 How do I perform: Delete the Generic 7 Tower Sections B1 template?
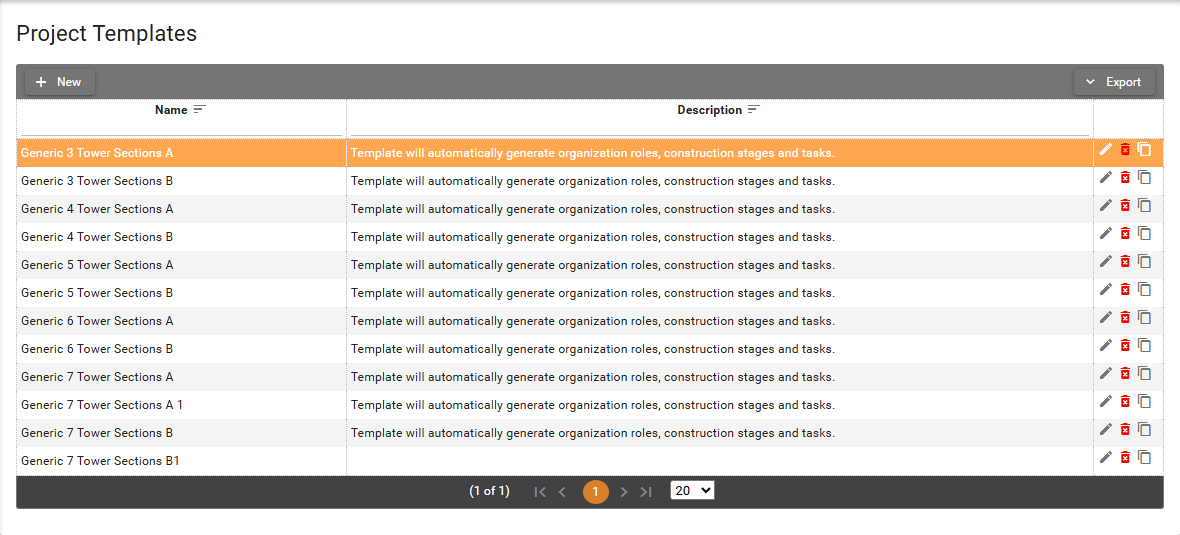point(1125,457)
